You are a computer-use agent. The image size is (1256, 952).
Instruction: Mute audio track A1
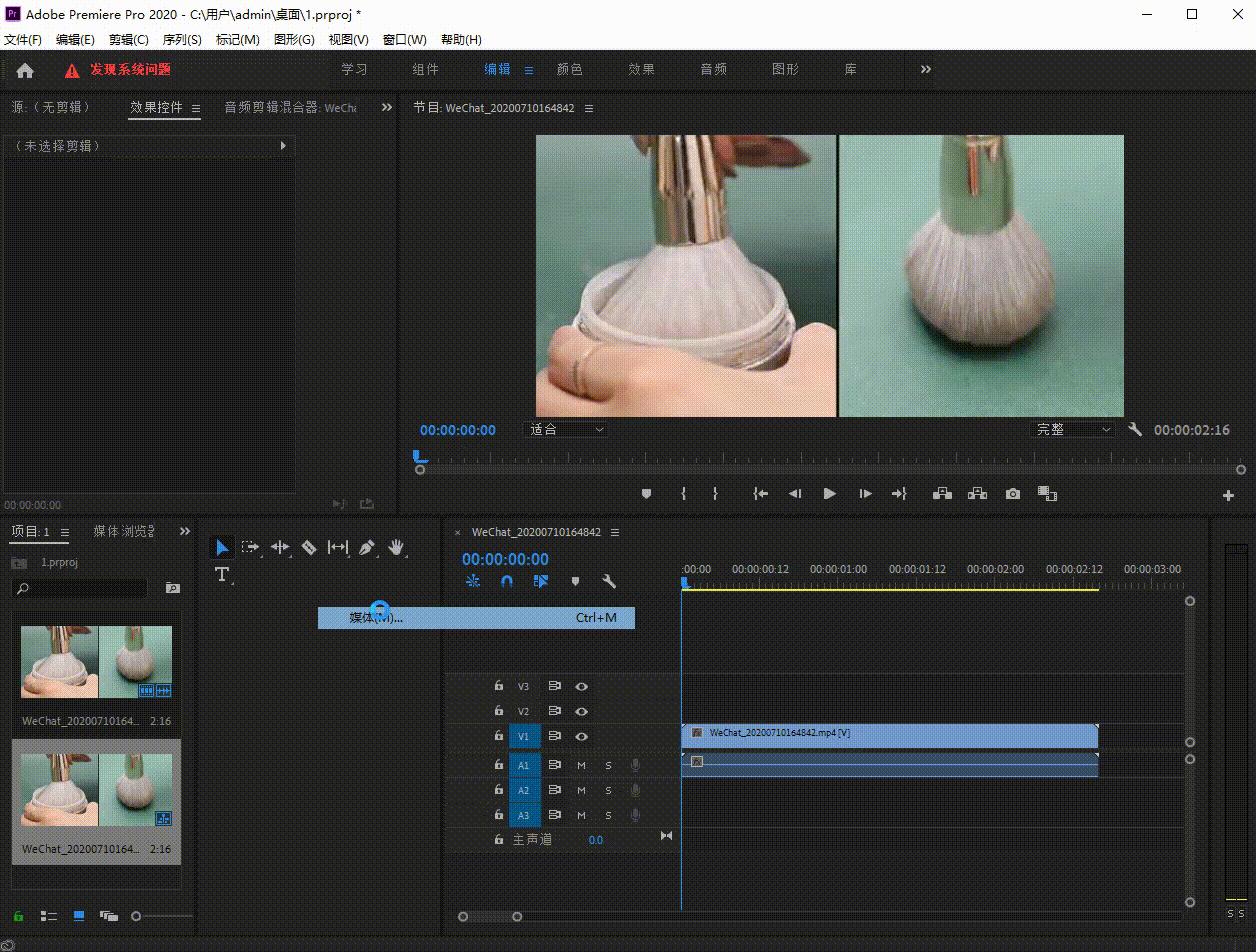tap(581, 765)
